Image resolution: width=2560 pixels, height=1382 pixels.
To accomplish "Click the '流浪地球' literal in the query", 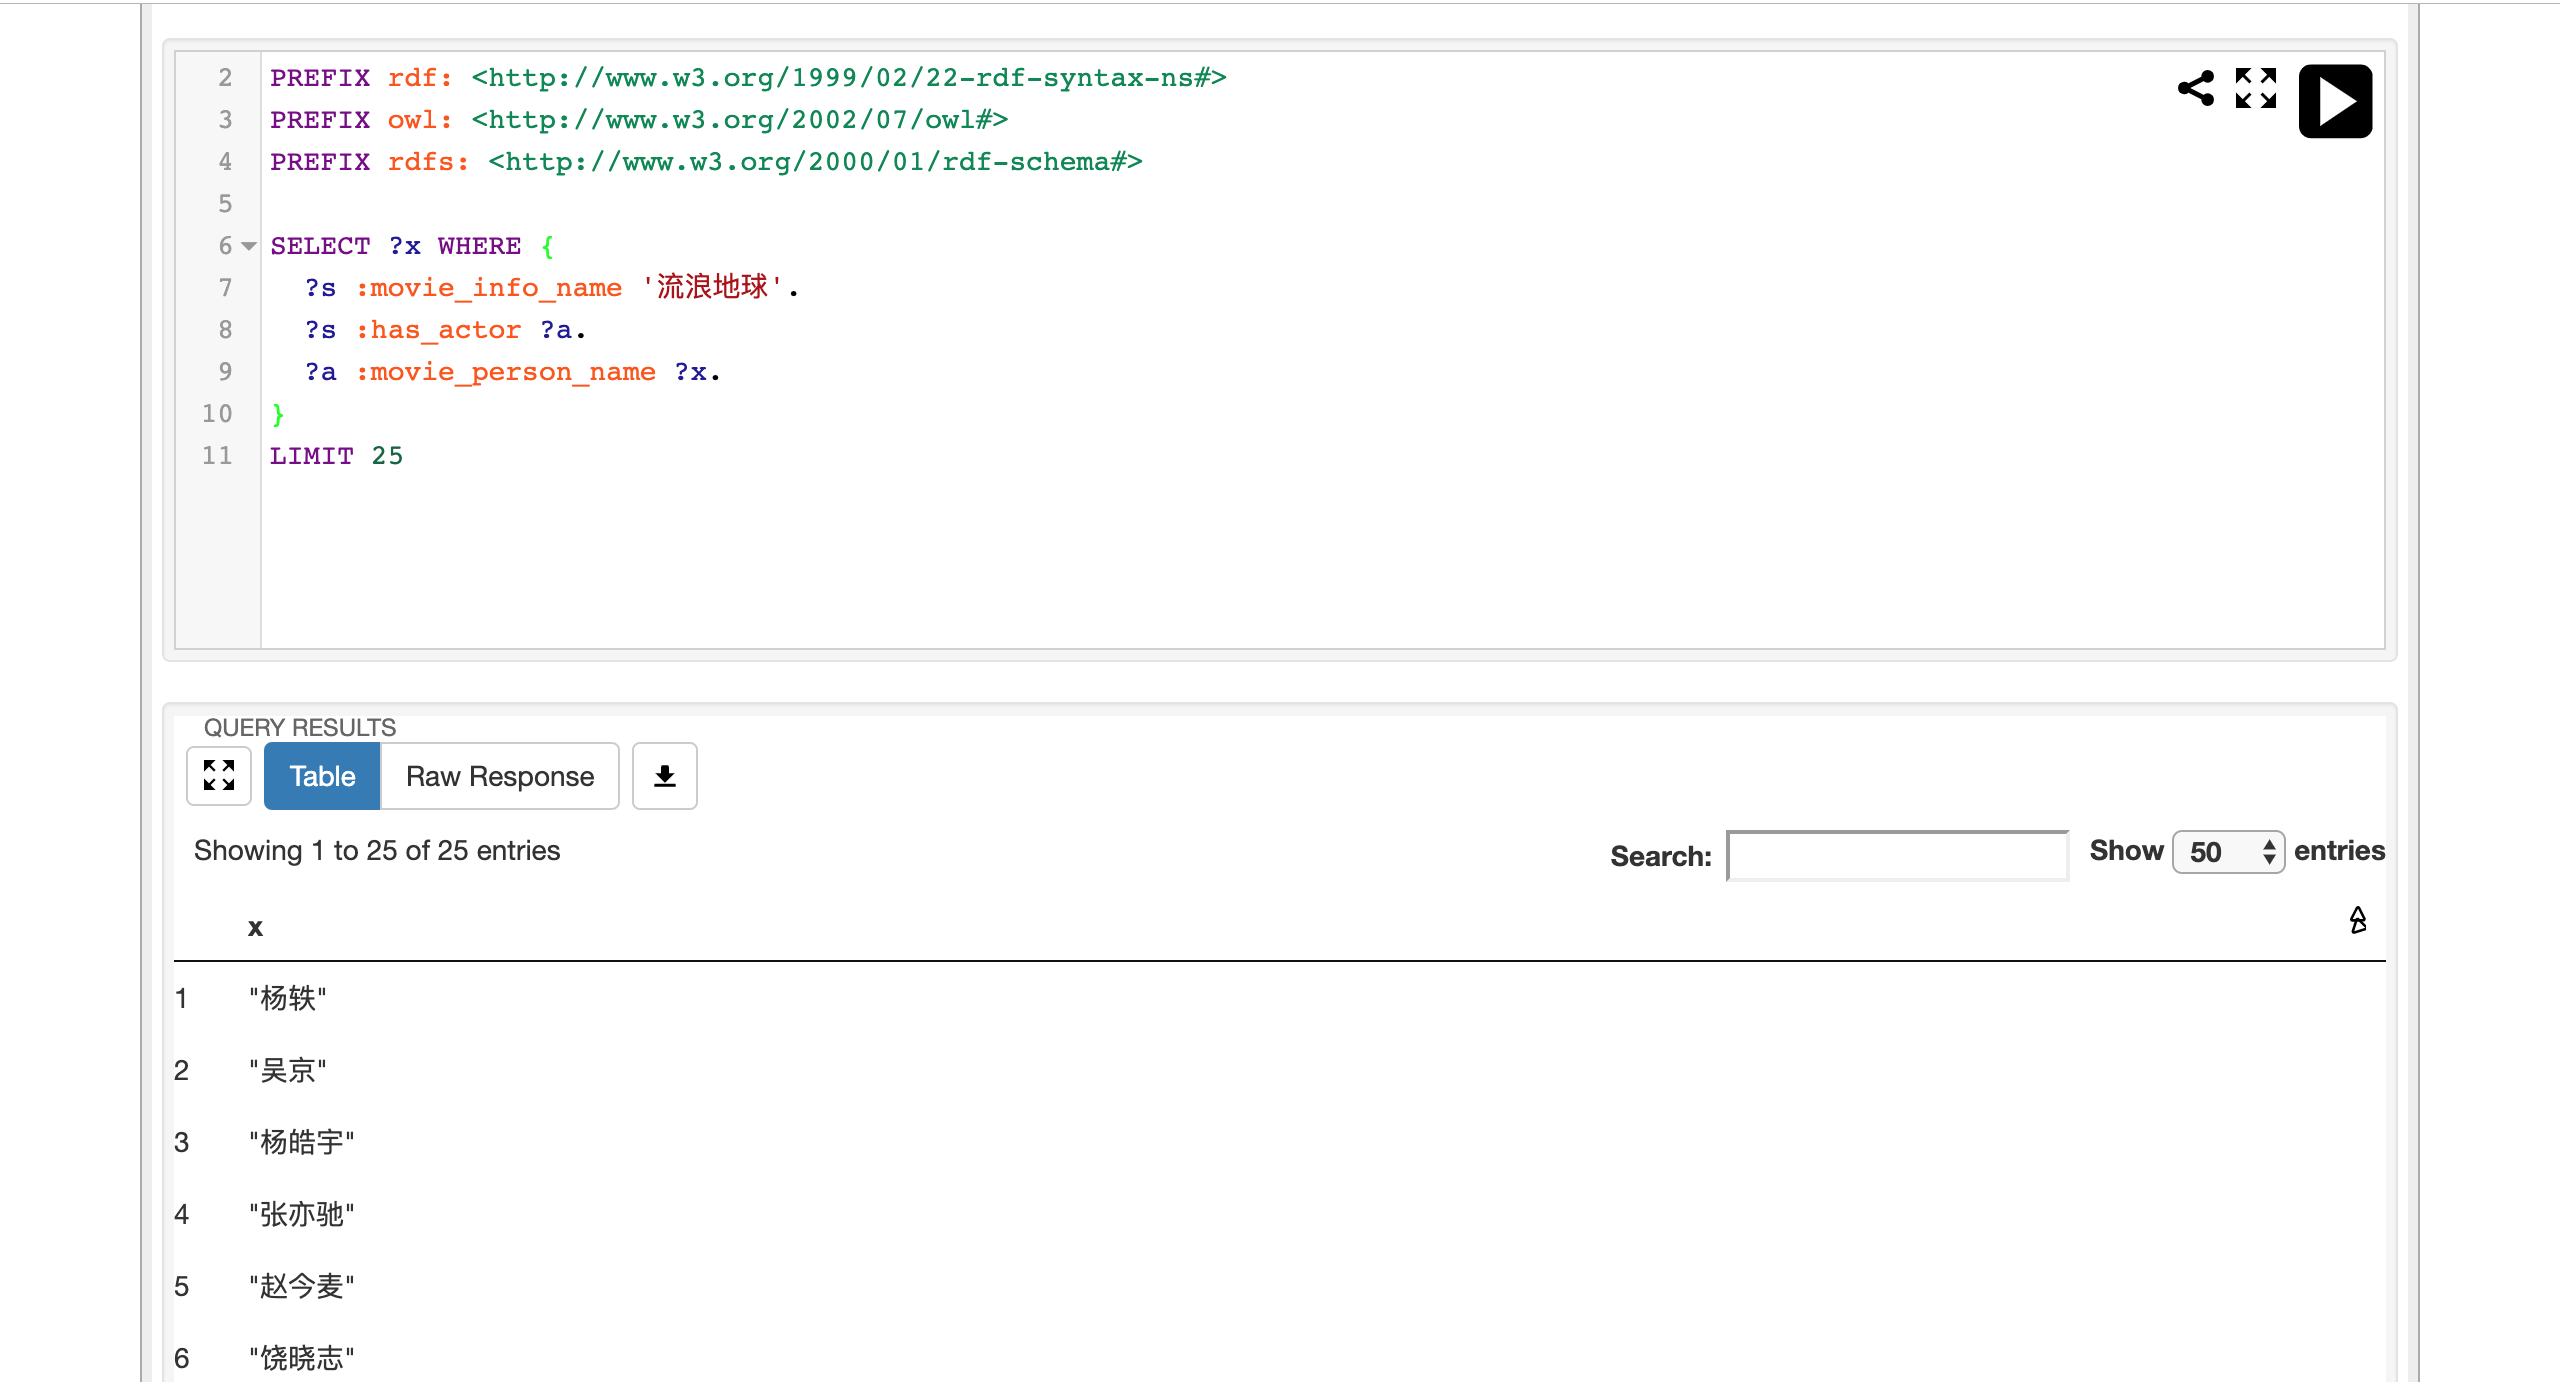I will tap(713, 287).
